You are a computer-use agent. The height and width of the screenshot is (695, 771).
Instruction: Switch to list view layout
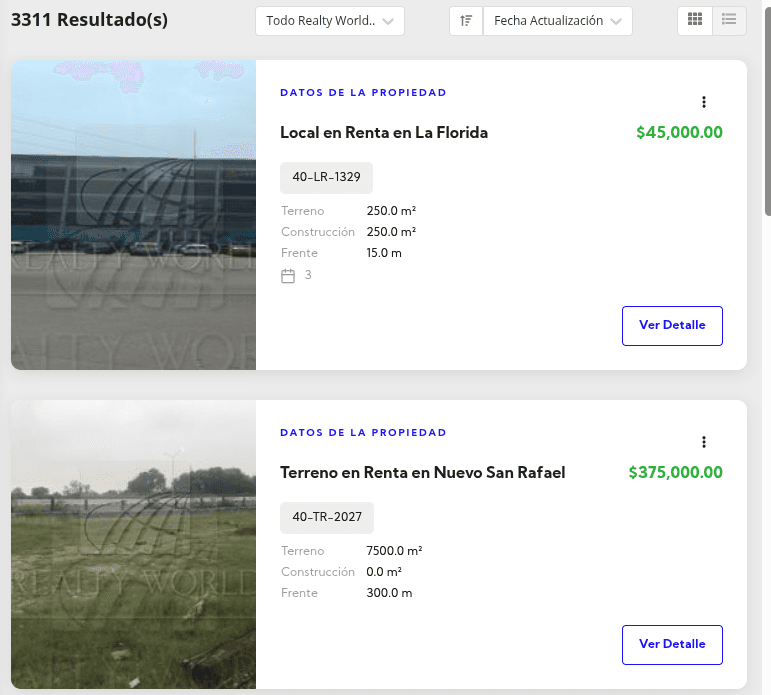tap(729, 20)
